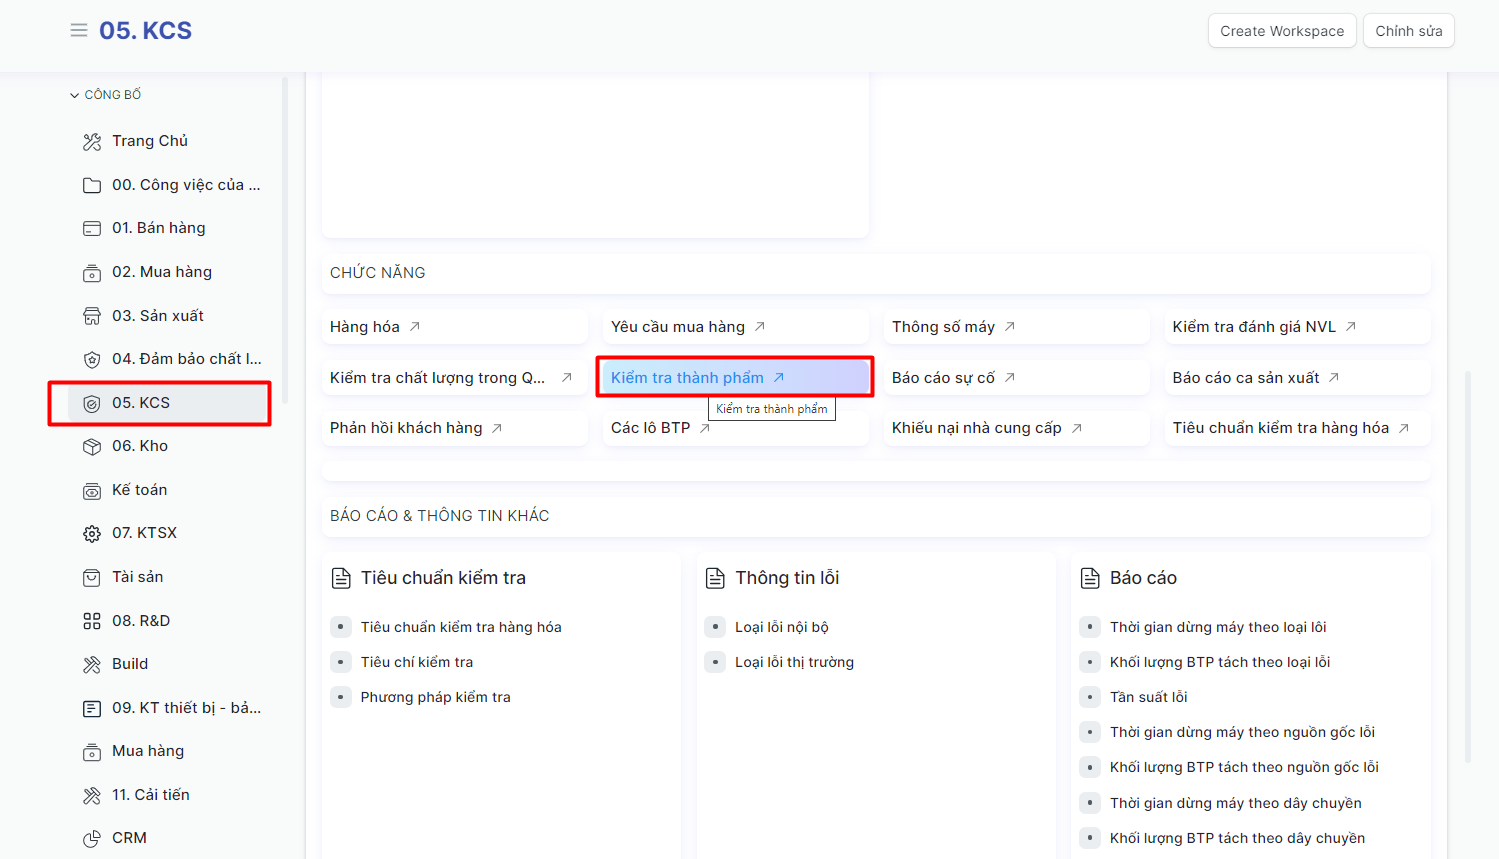Image resolution: width=1499 pixels, height=859 pixels.
Task: Select 05. KCS workspace in sidebar
Action: pos(141,403)
